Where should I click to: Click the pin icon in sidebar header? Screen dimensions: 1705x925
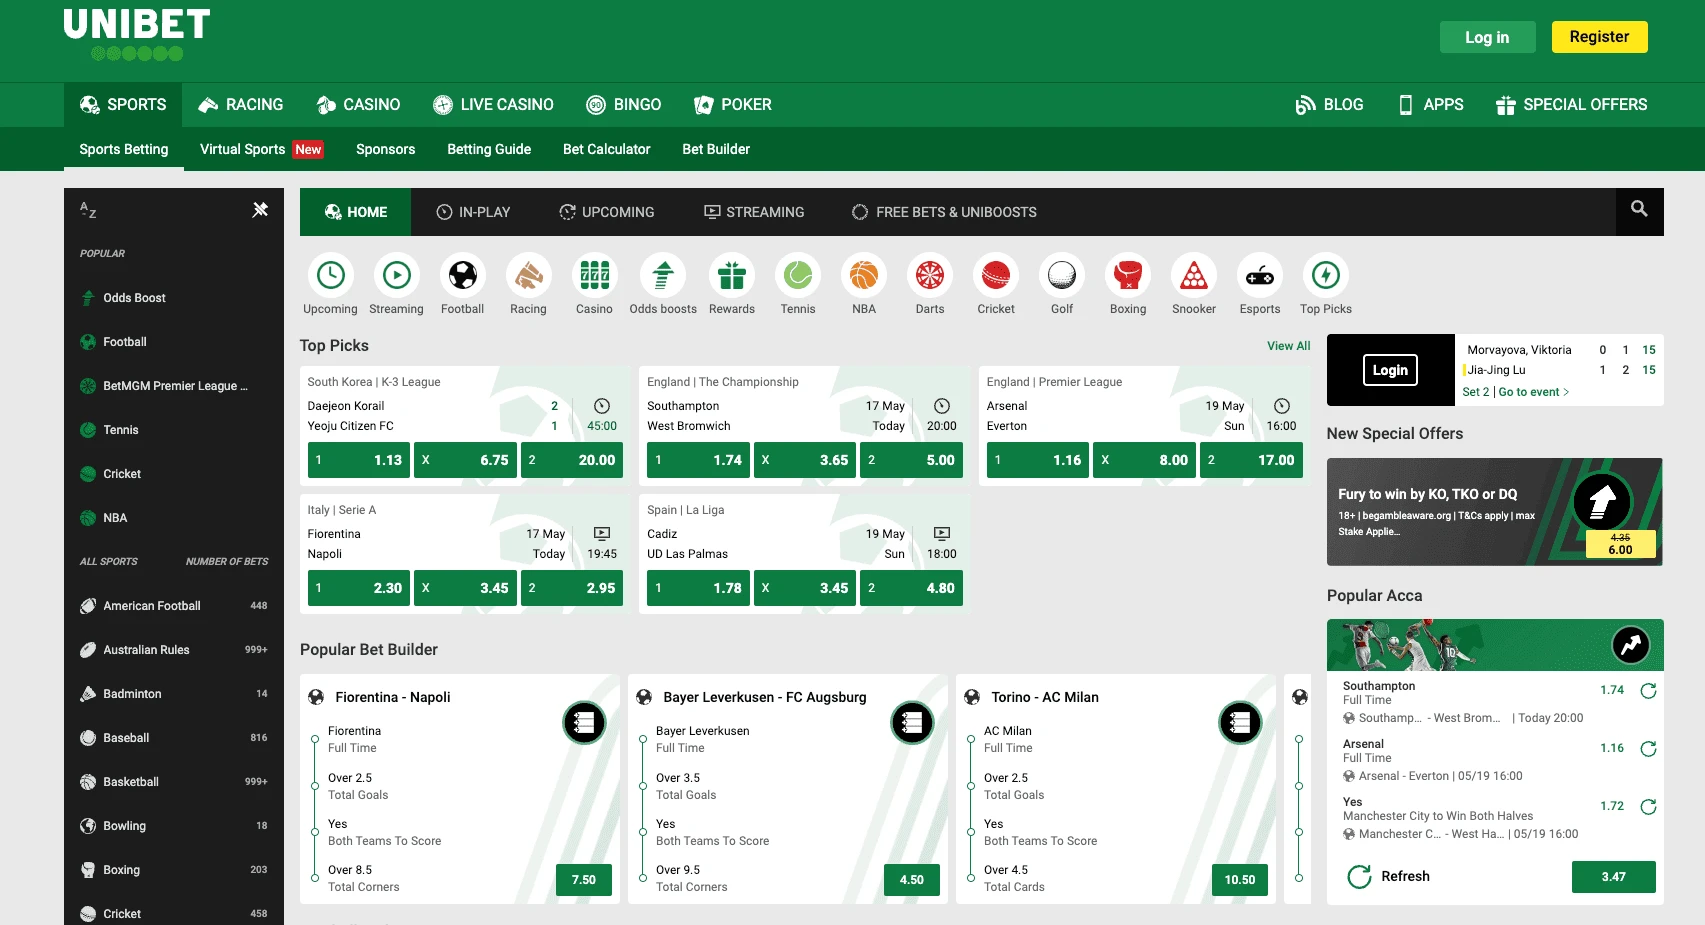coord(260,209)
